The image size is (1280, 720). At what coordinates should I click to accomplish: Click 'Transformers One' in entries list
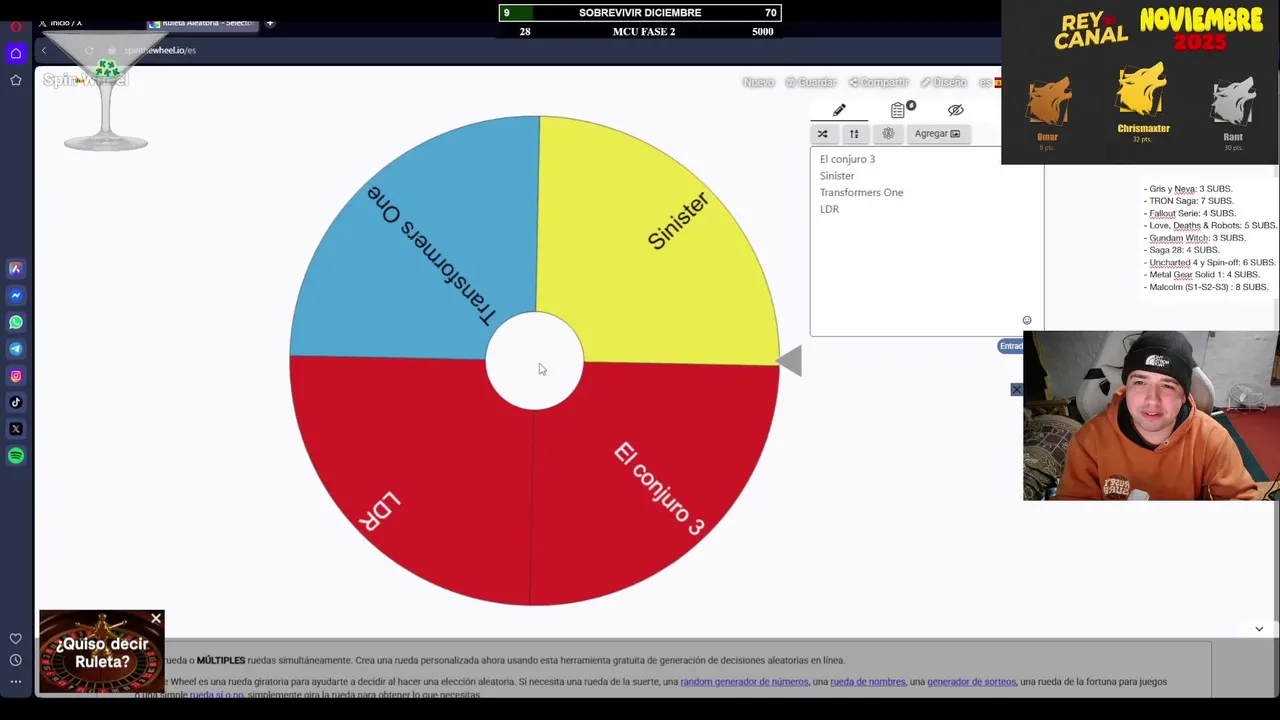coord(861,193)
